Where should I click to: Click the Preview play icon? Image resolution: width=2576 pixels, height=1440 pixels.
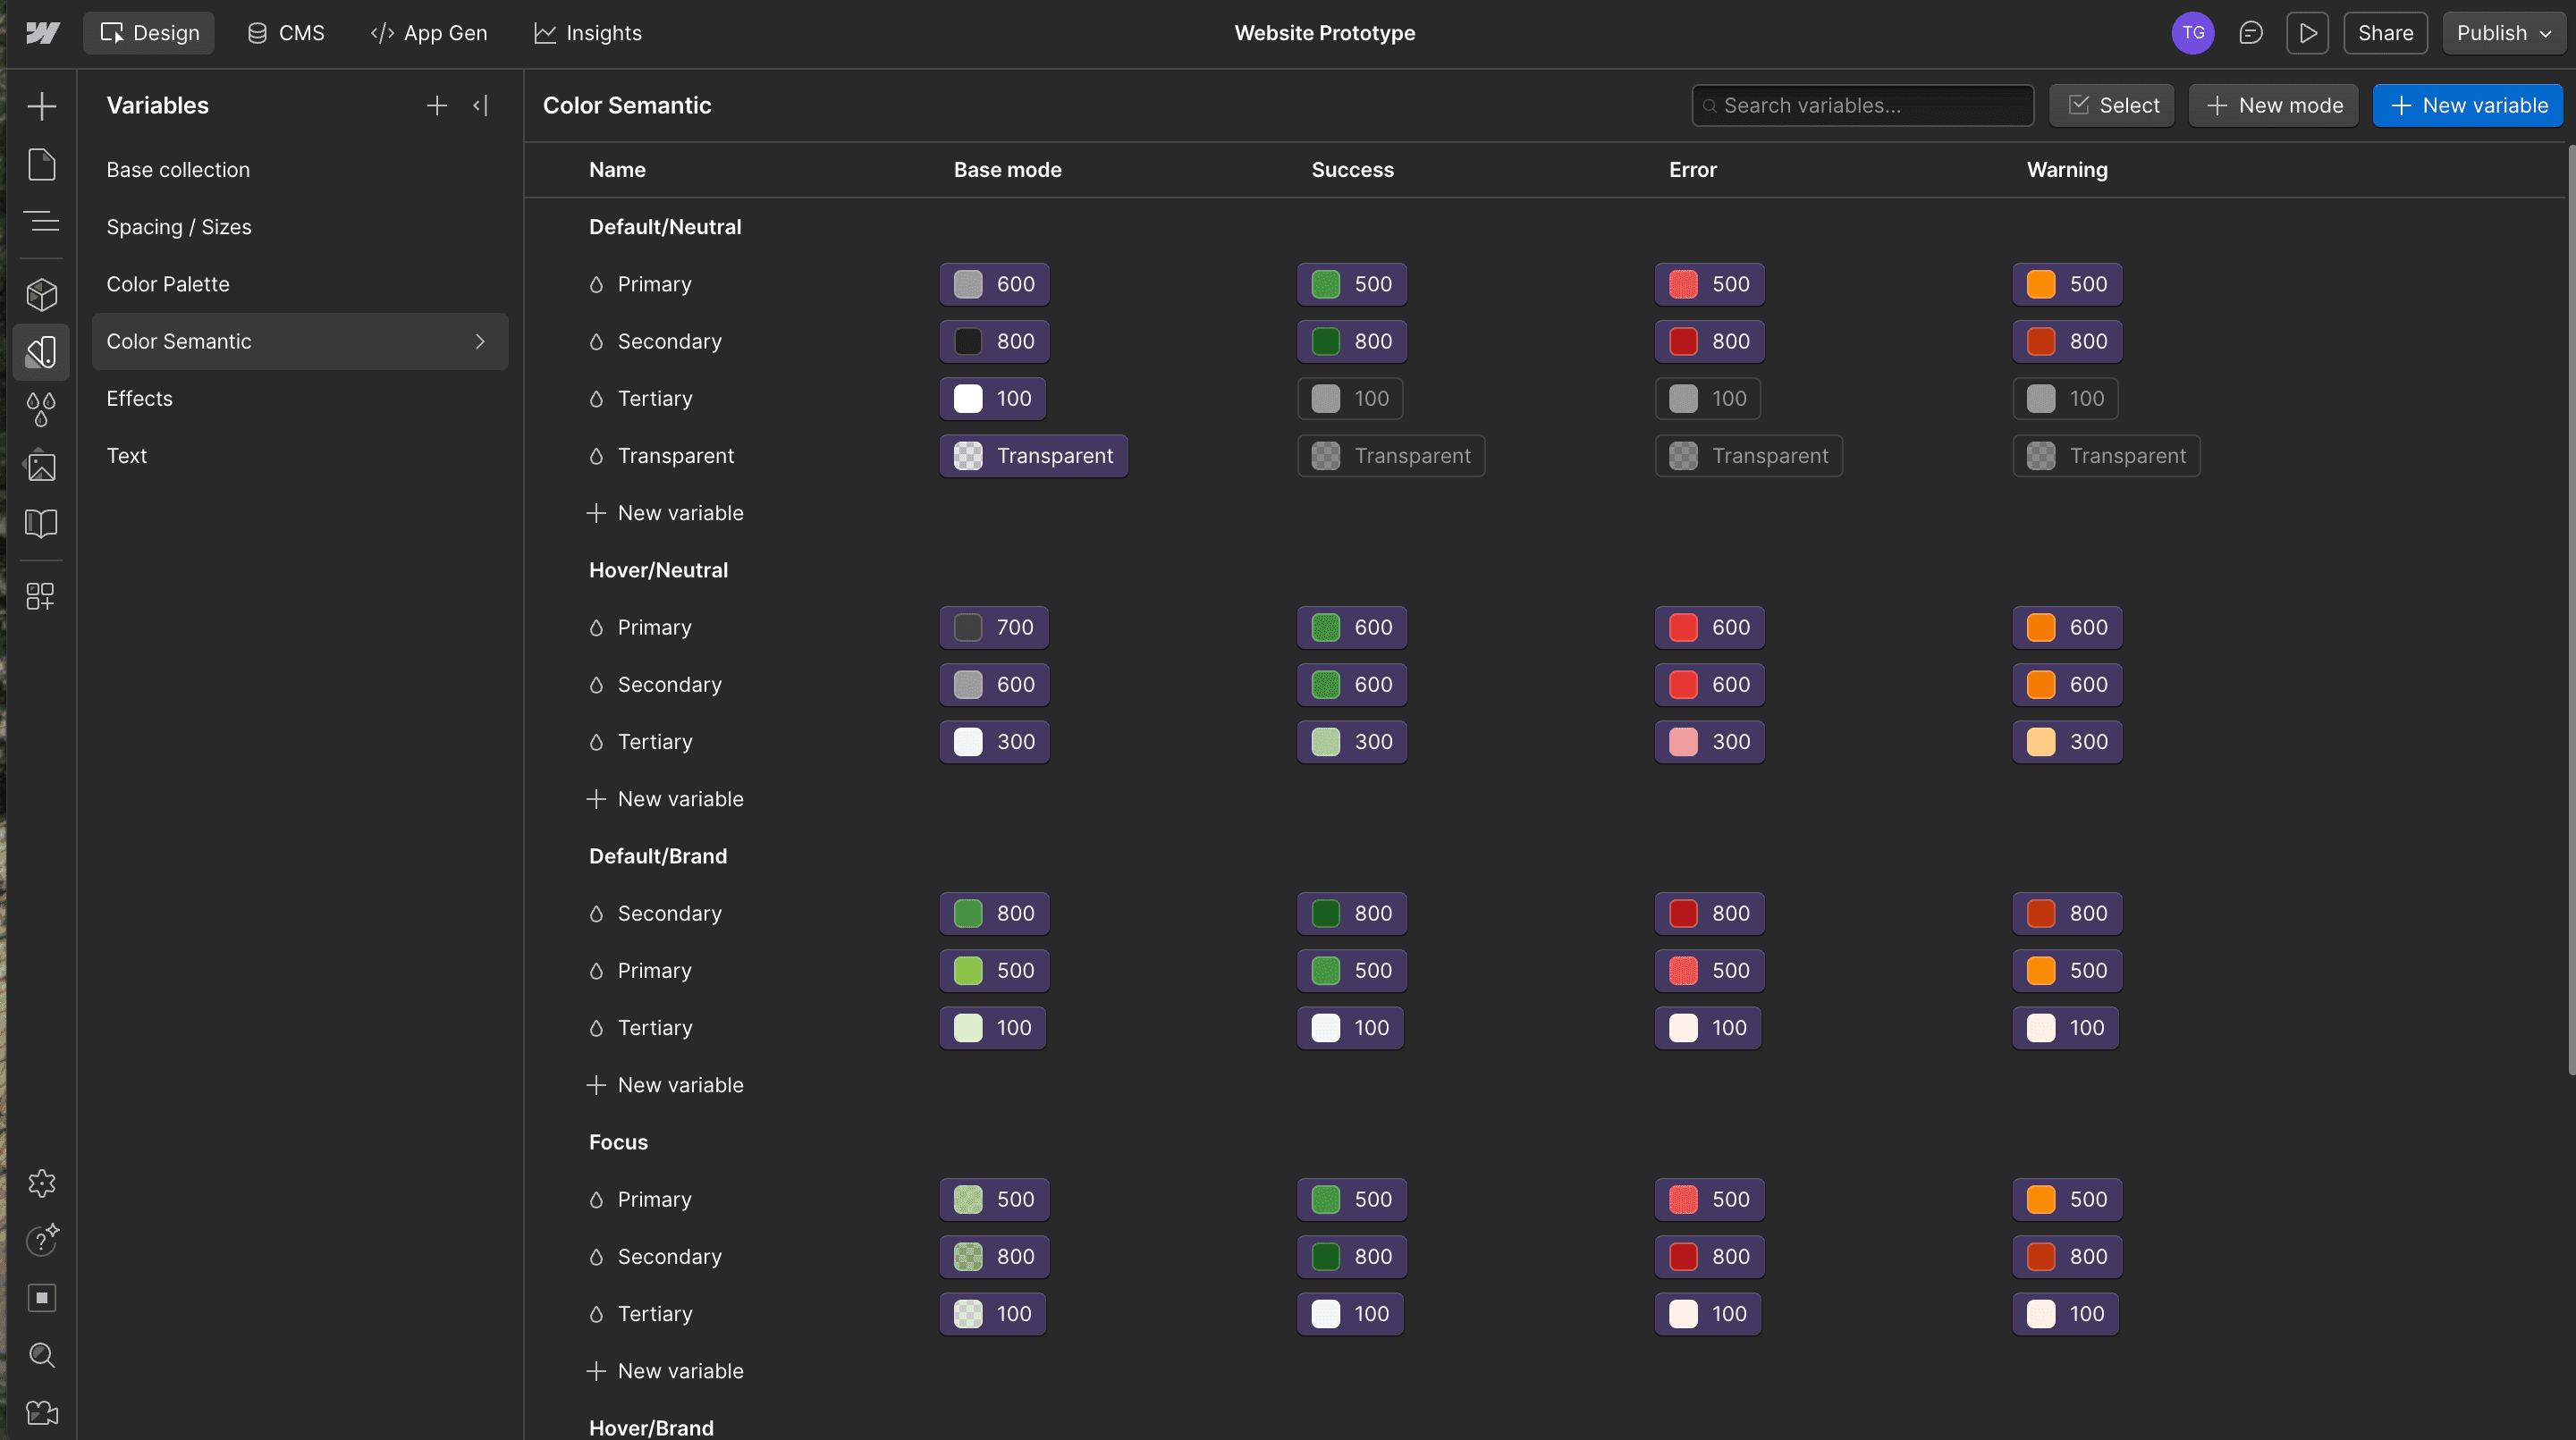tap(2307, 33)
